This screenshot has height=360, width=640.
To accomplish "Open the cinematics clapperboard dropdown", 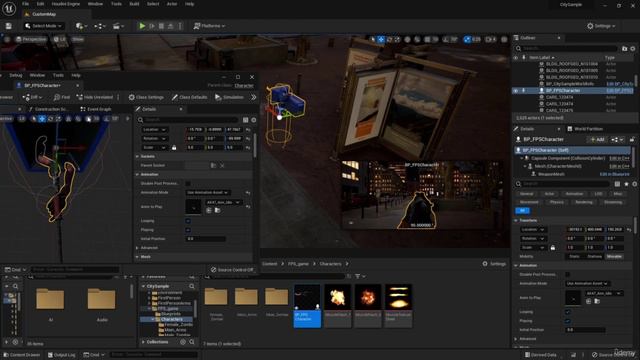I will point(118,26).
